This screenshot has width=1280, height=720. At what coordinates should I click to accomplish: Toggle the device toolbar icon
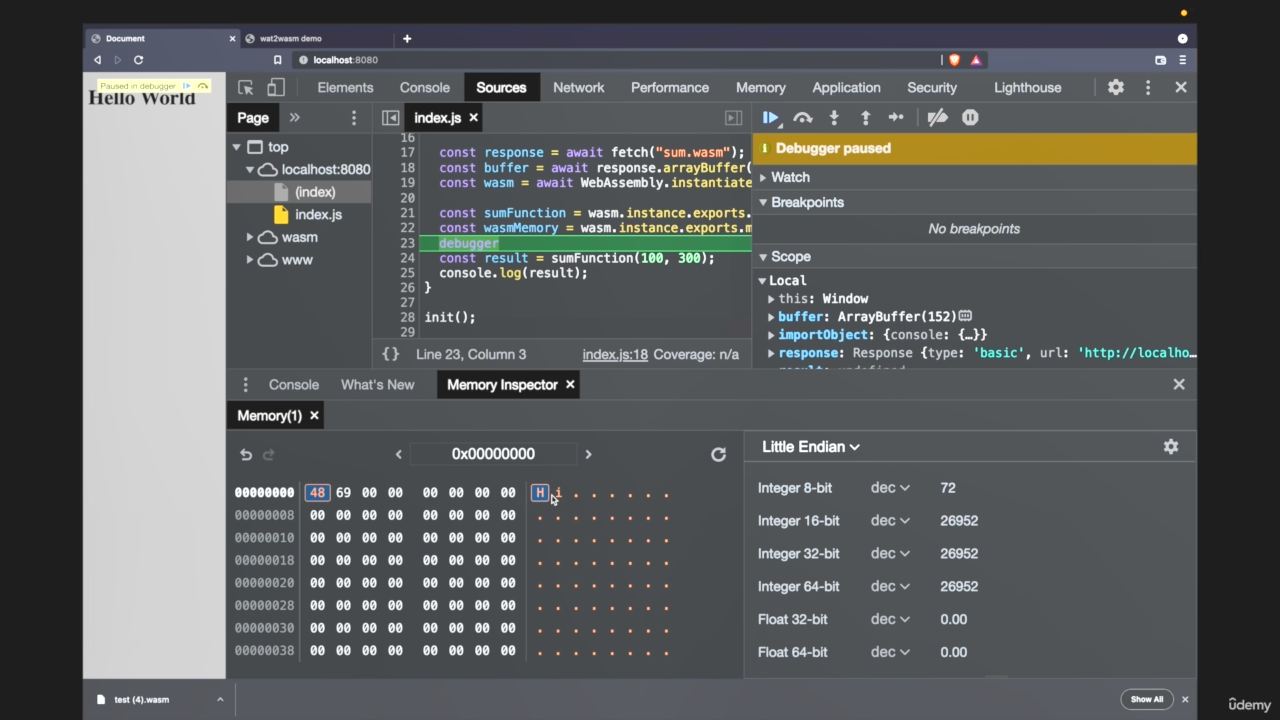[x=276, y=88]
